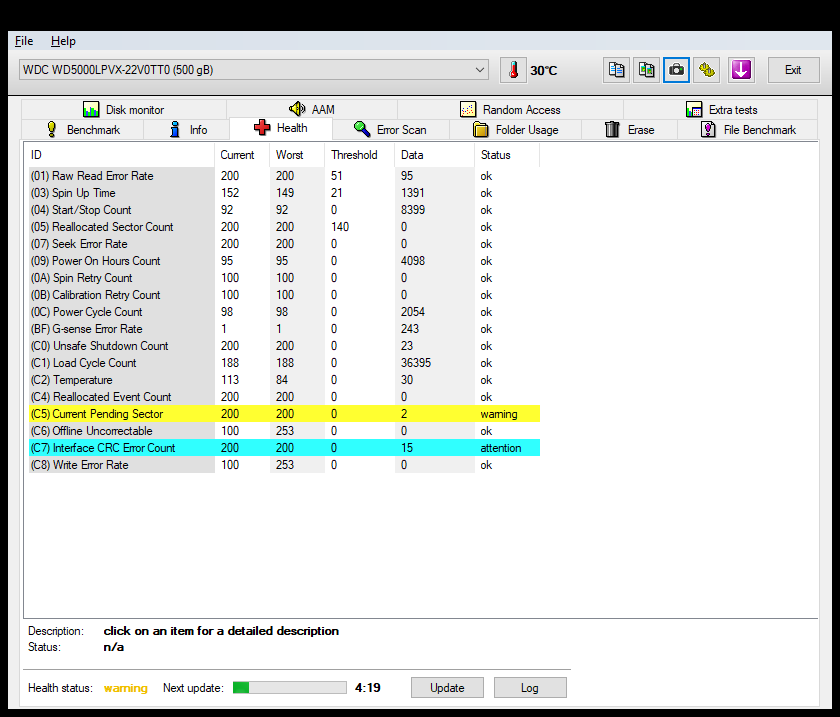Click the folder icon for Folder Usage

[480, 130]
